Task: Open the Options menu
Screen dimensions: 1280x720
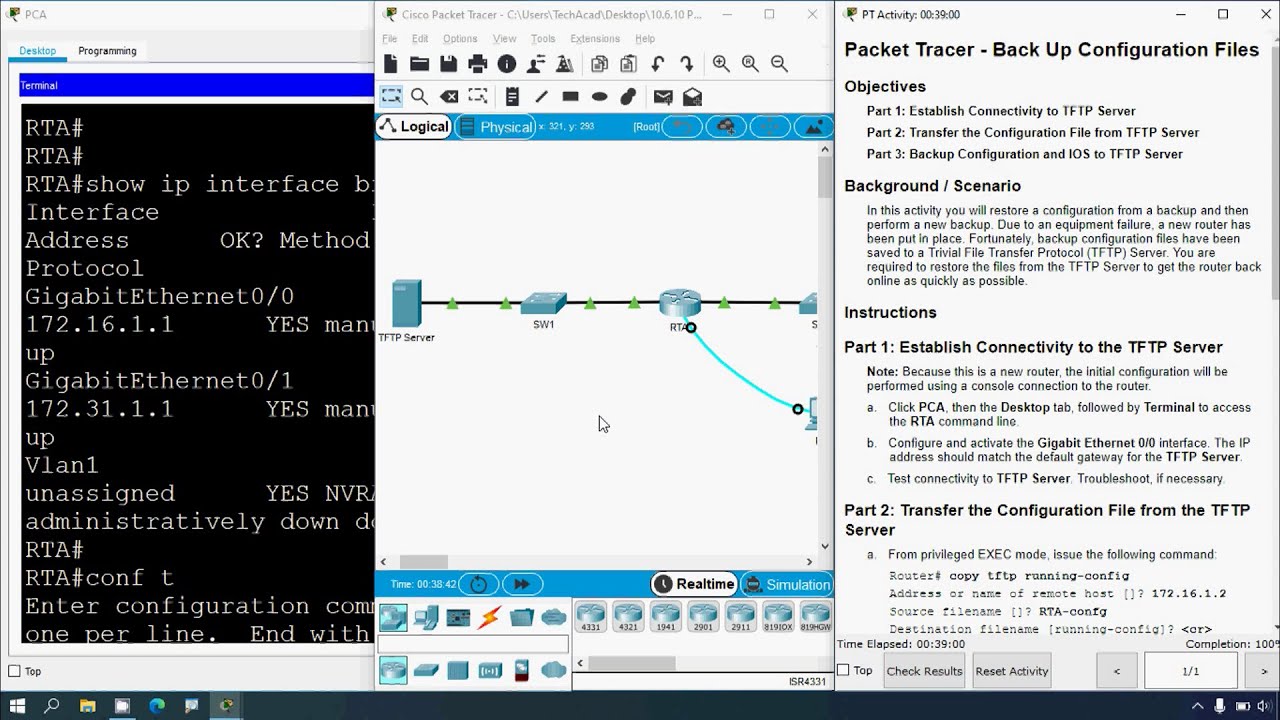Action: [460, 38]
